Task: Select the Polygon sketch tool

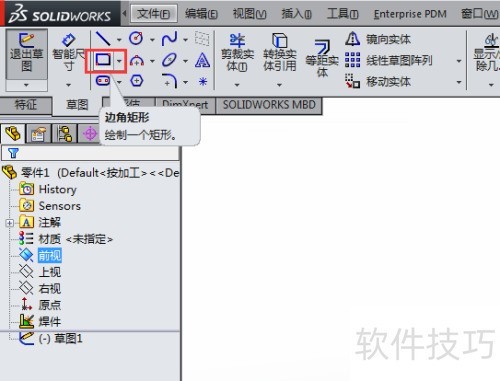Action: tap(136, 81)
